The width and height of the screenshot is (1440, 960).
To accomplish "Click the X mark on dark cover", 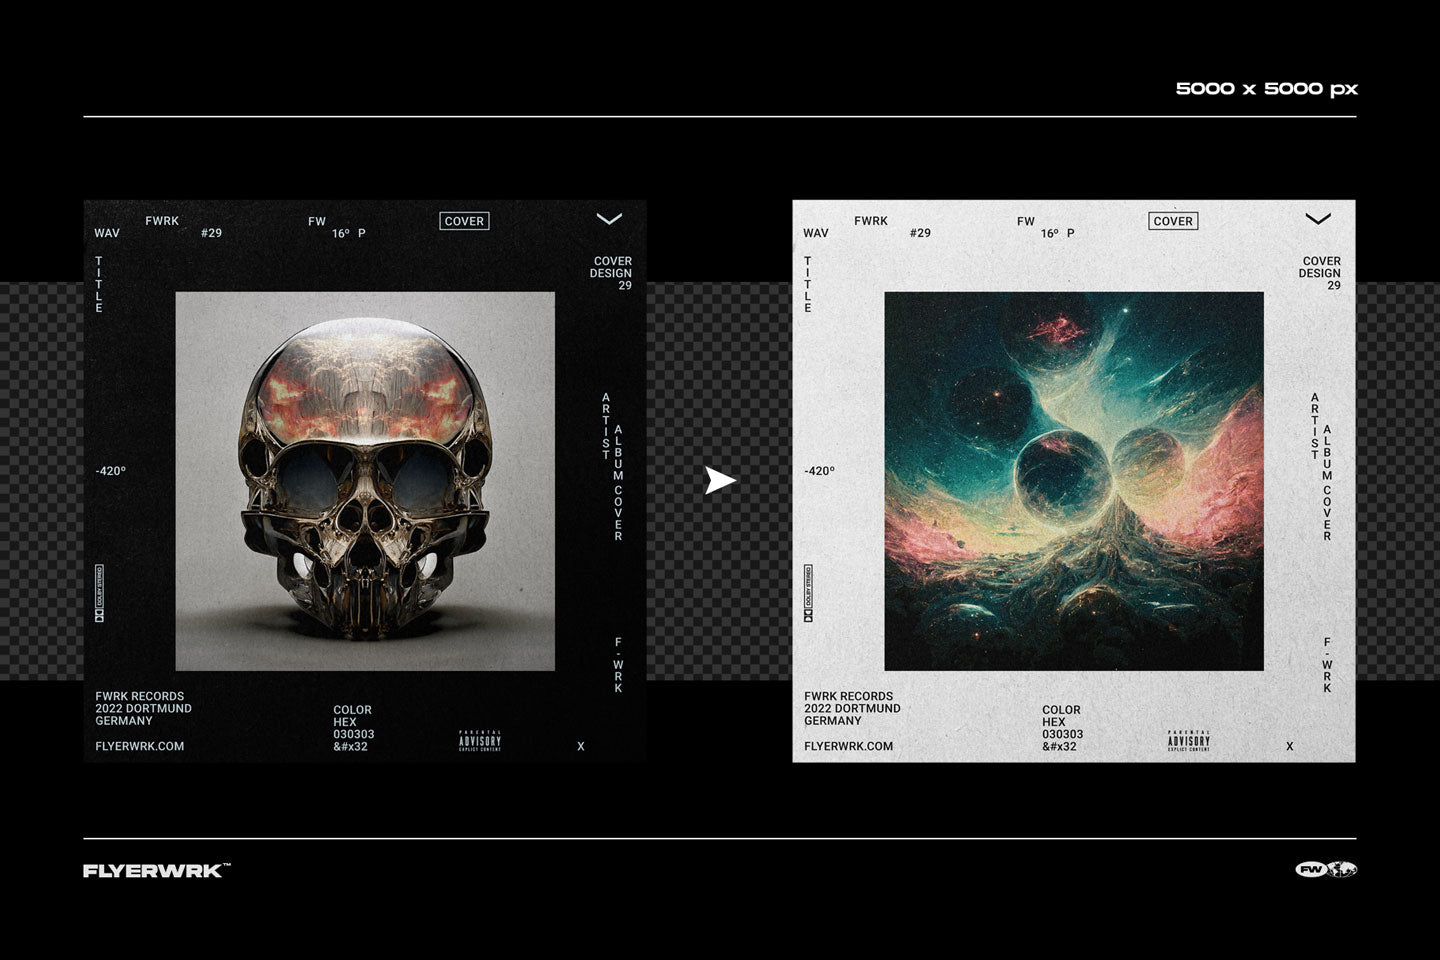I will click(581, 747).
